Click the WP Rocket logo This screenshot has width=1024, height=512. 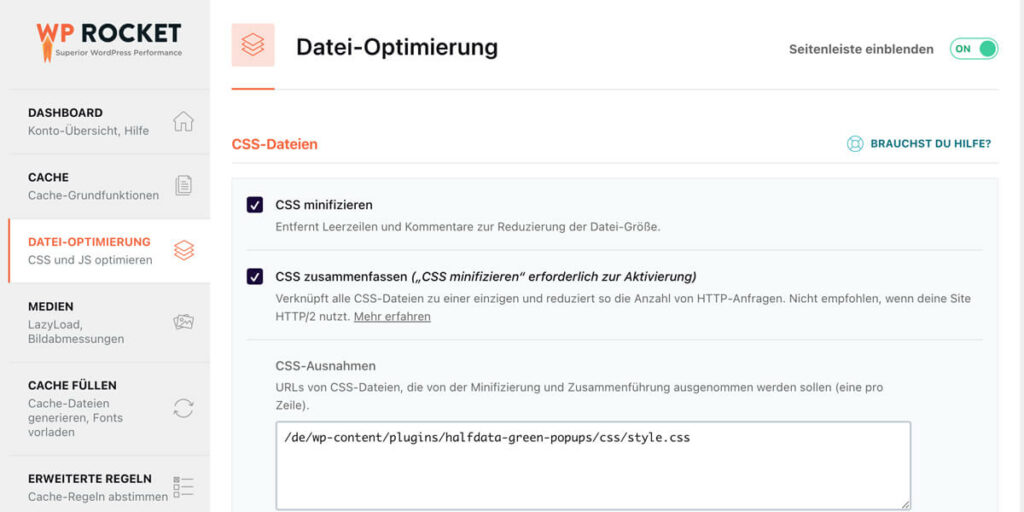[x=108, y=42]
